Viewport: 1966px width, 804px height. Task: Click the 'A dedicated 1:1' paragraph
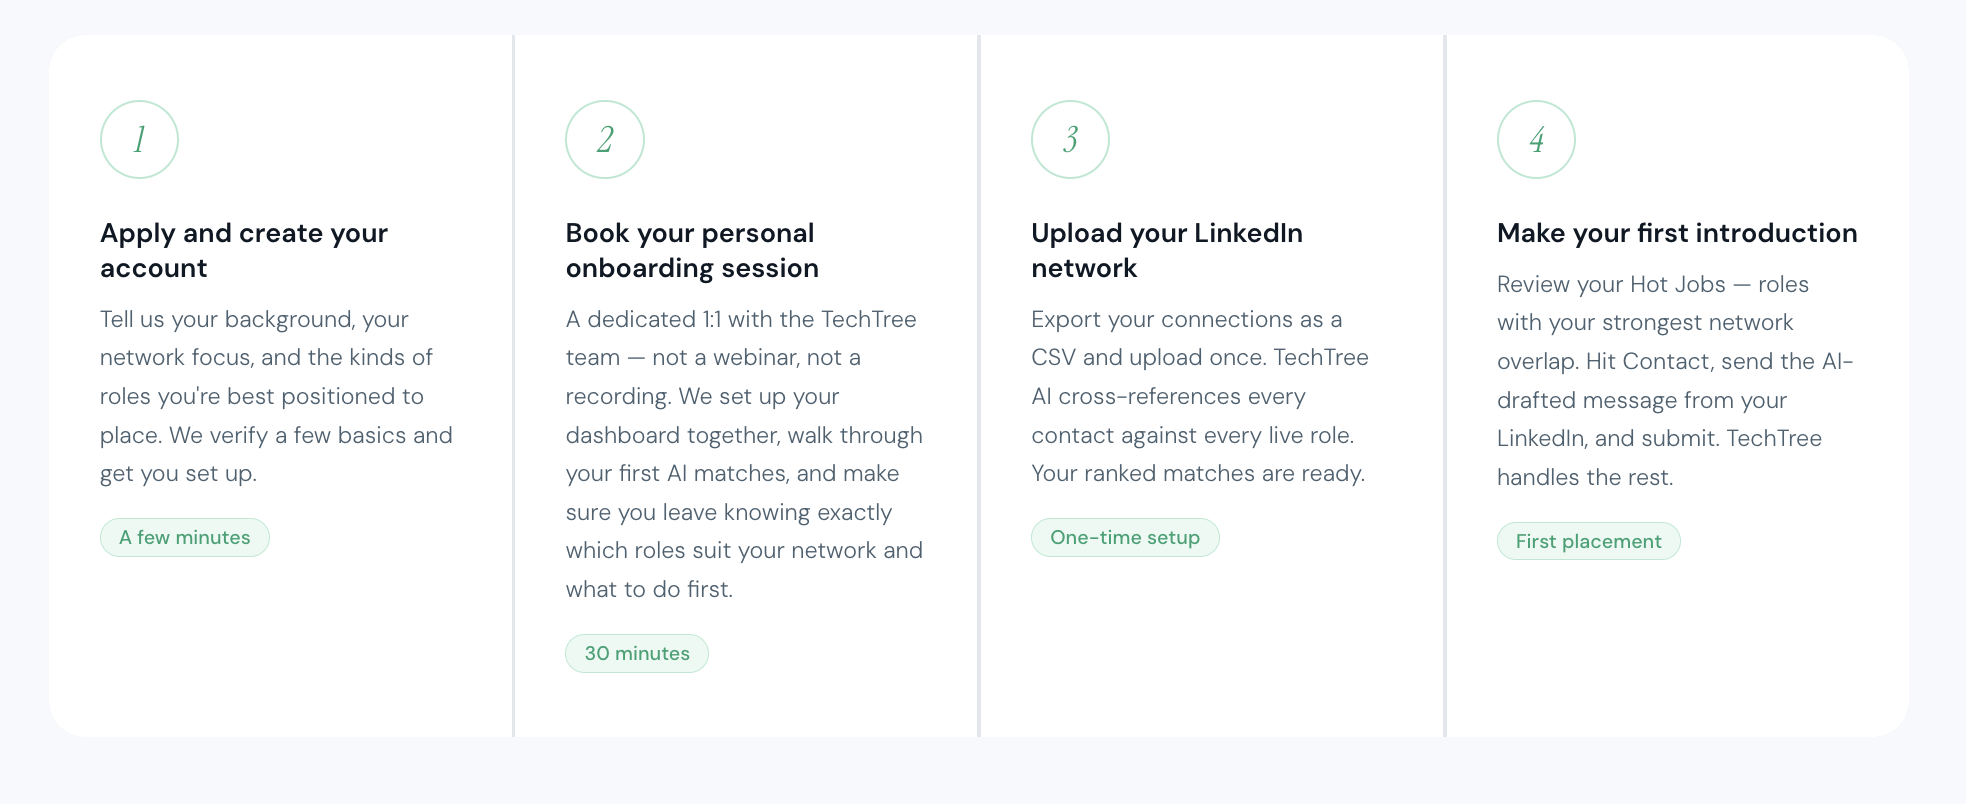pos(744,454)
